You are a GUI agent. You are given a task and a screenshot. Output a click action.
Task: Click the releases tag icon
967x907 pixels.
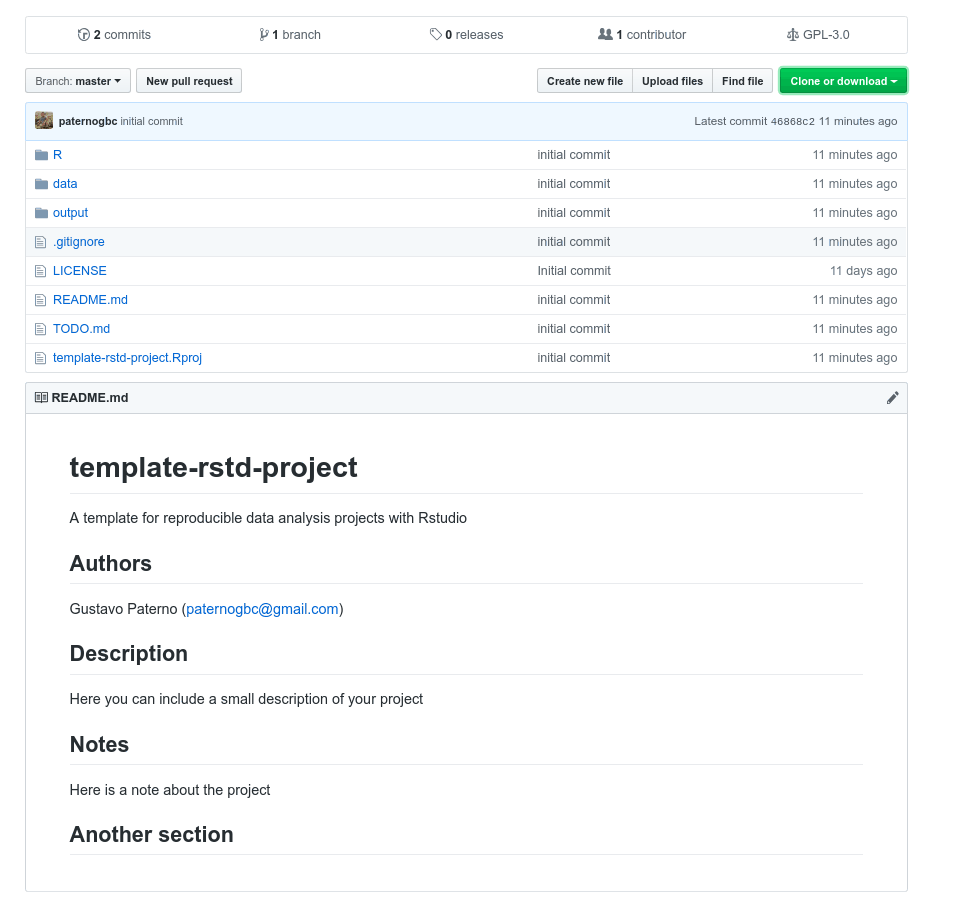(435, 35)
